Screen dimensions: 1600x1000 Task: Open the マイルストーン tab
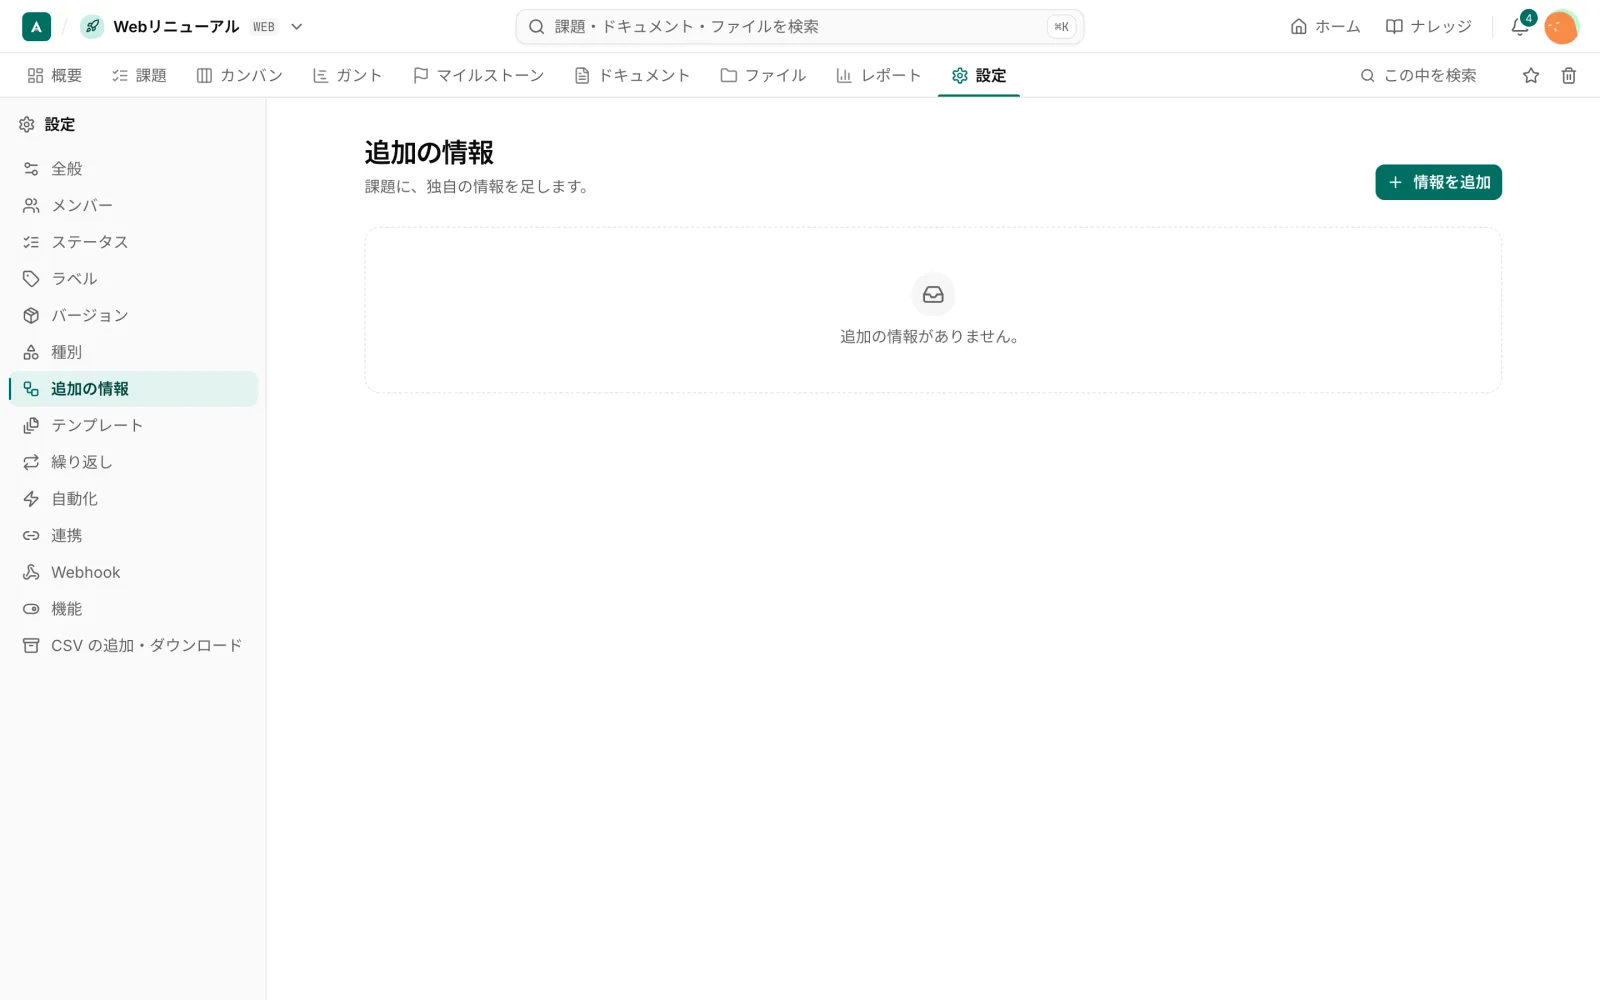pyautogui.click(x=478, y=75)
